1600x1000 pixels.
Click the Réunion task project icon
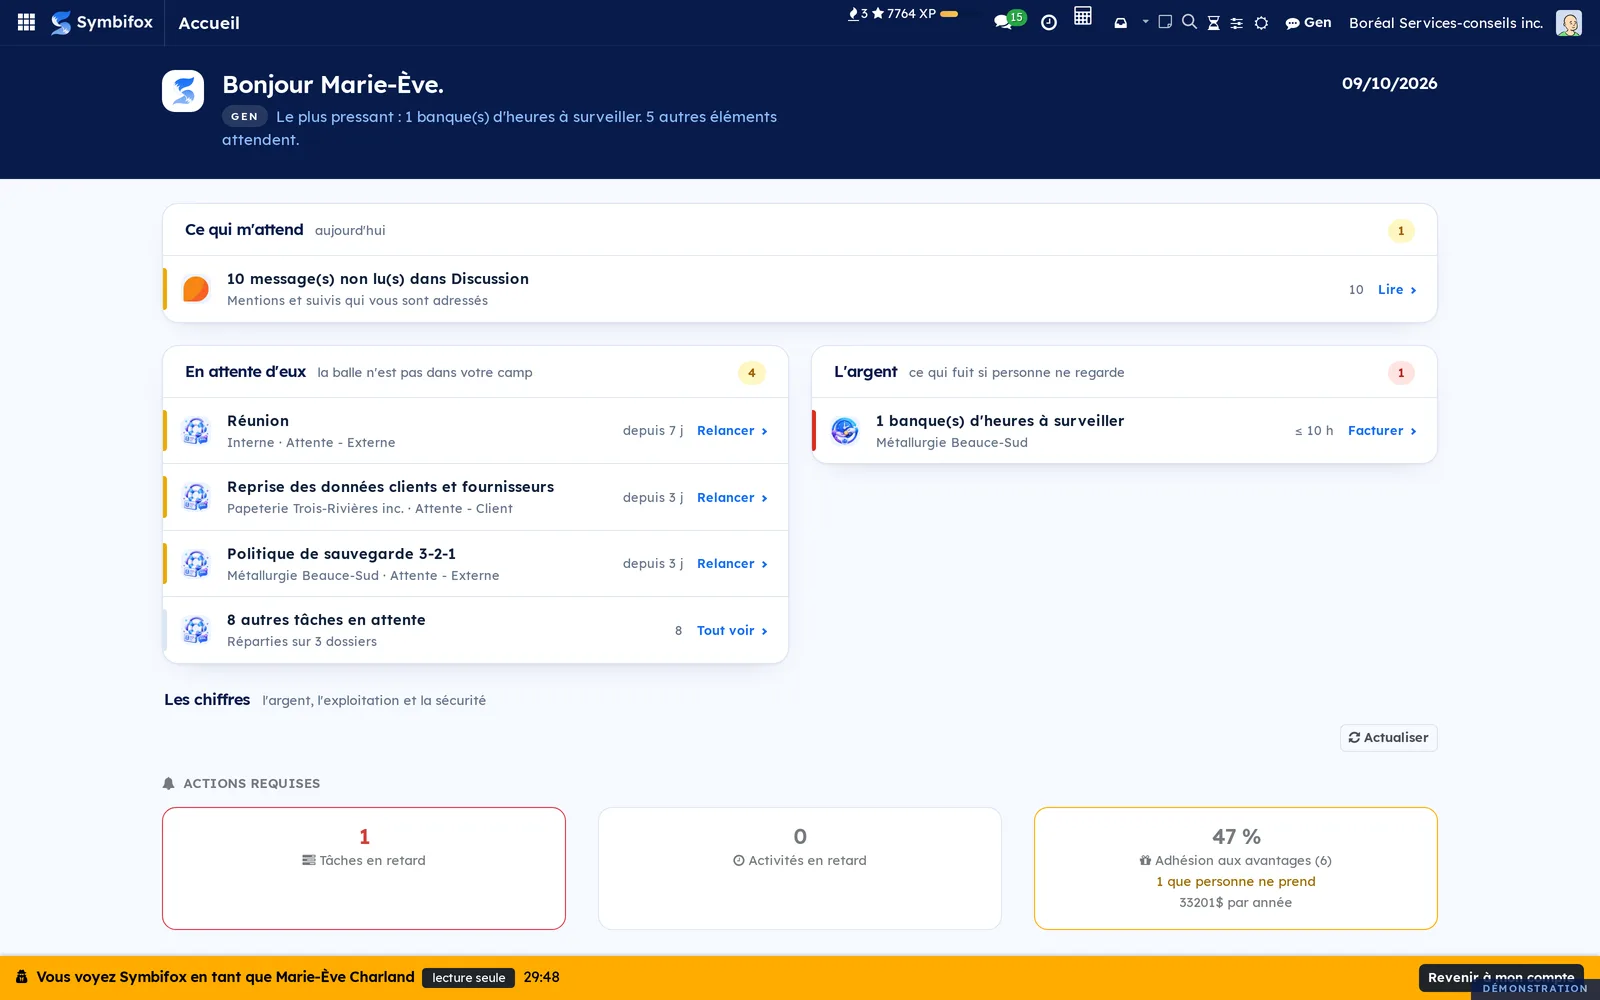196,431
